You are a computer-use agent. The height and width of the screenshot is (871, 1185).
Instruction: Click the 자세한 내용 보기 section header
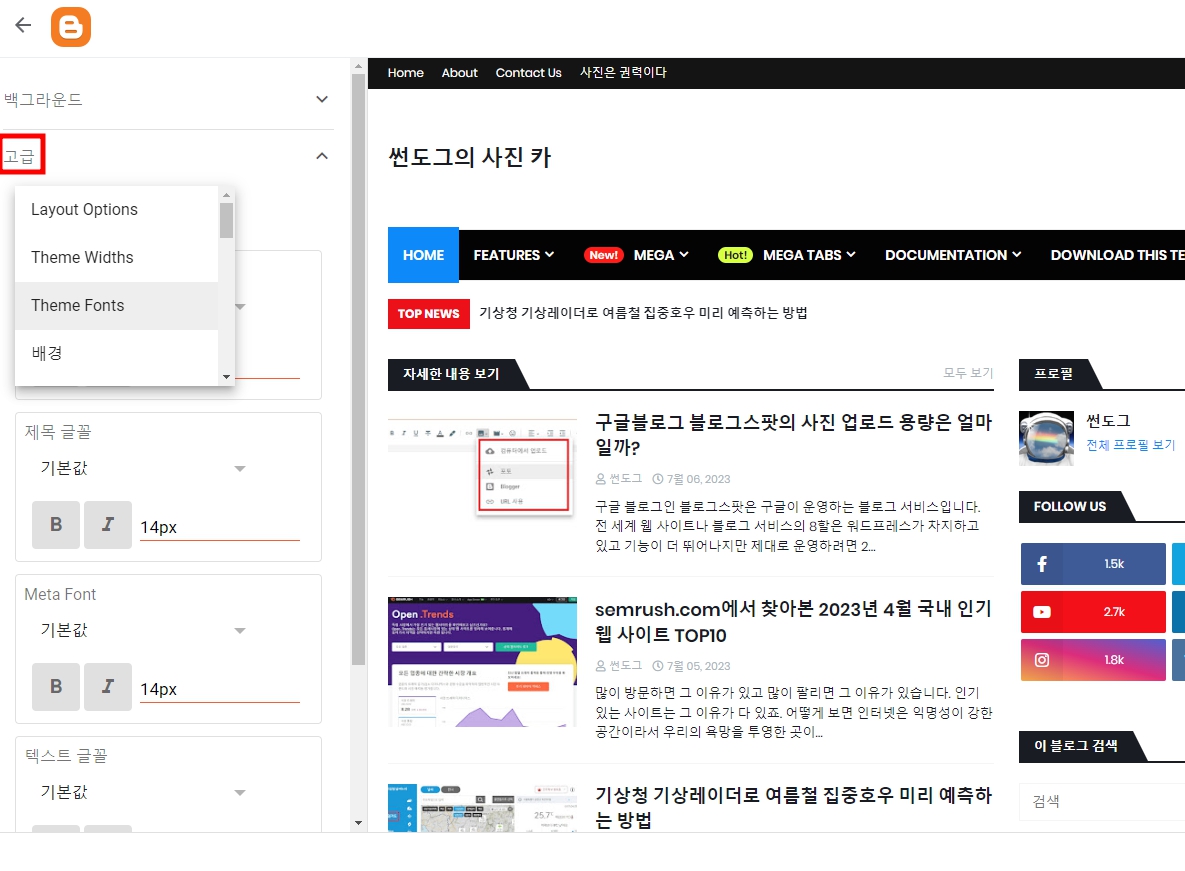451,374
